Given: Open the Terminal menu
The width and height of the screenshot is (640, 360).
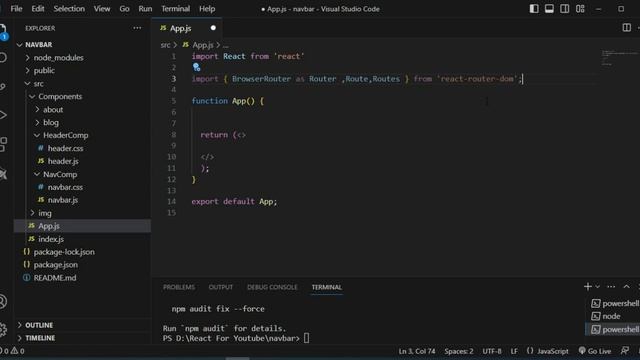Looking at the screenshot, I should pyautogui.click(x=176, y=9).
